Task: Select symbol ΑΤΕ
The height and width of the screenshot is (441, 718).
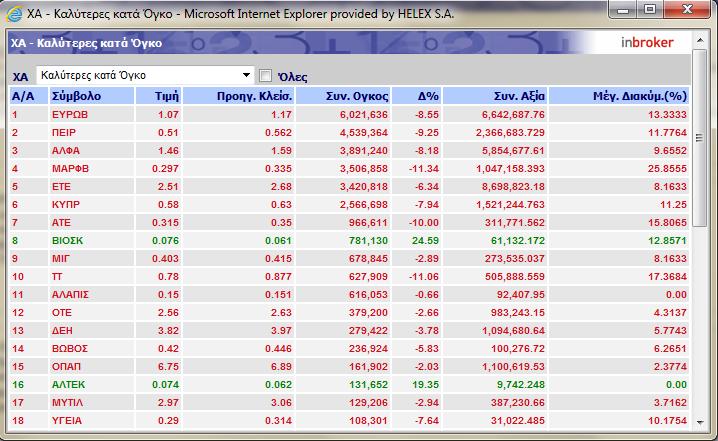Action: [61, 223]
